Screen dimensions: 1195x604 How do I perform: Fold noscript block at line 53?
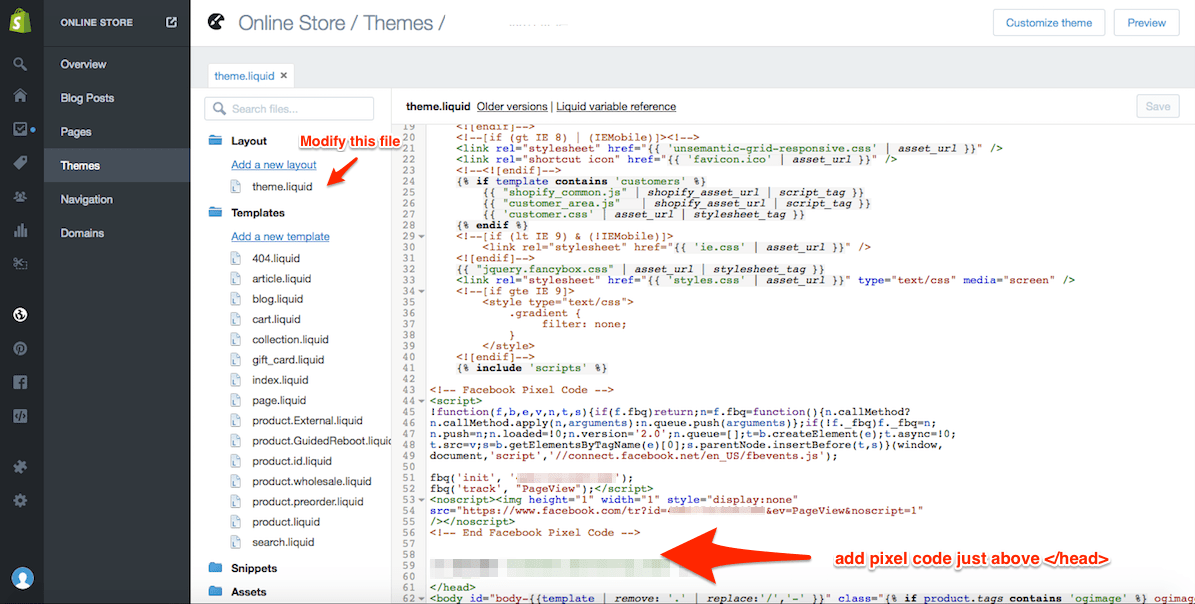click(x=421, y=498)
